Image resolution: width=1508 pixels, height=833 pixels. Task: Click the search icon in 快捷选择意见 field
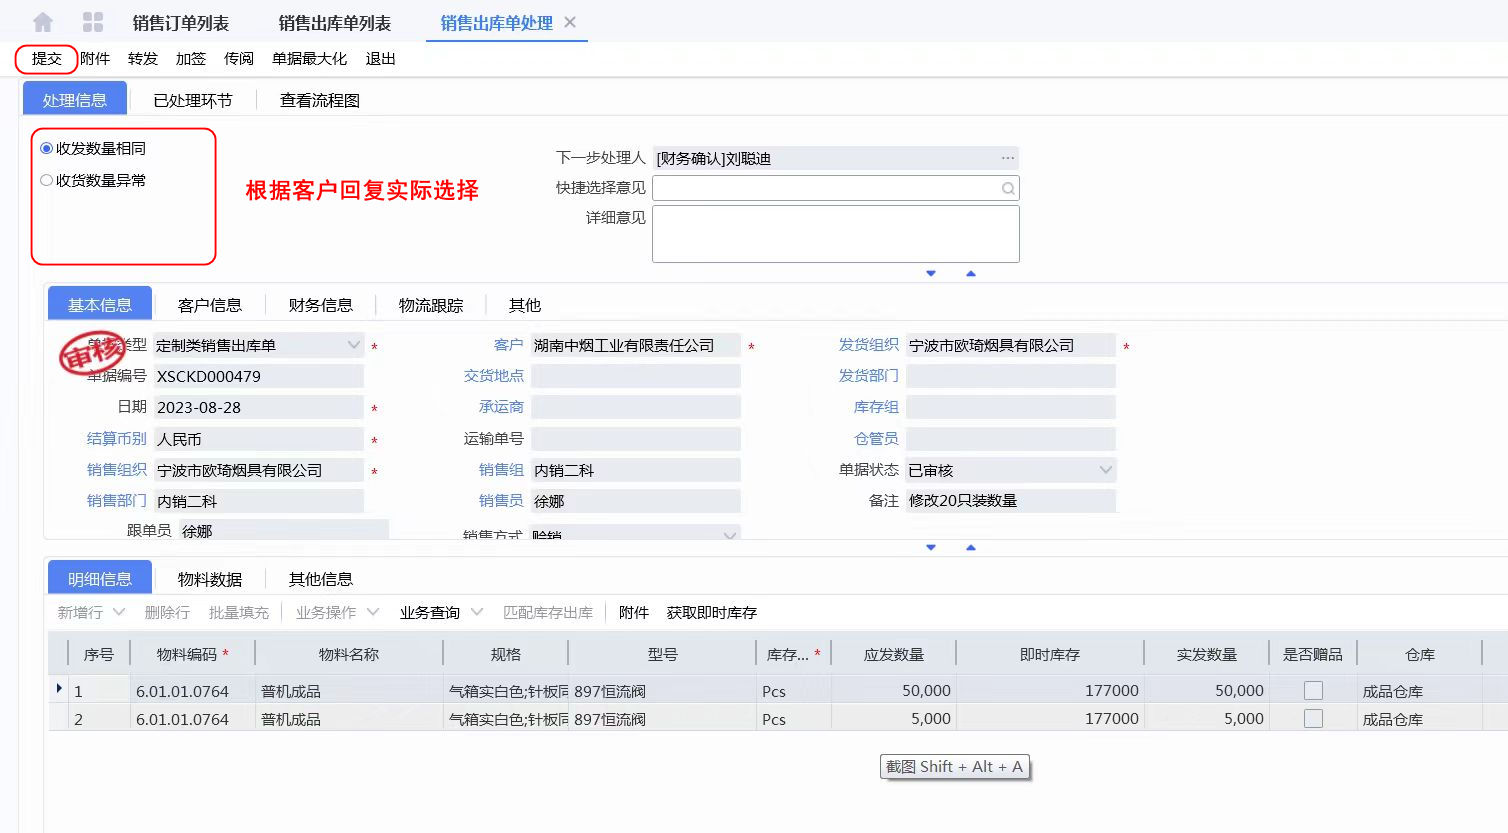pos(1008,188)
